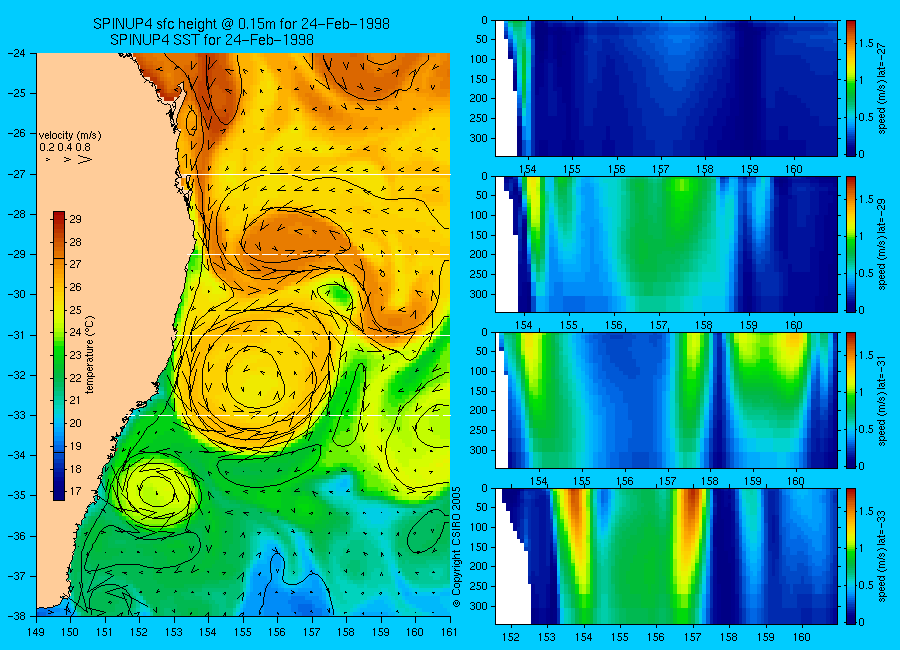Click the '159' longitude tick under the lat=-31 section

point(753,481)
